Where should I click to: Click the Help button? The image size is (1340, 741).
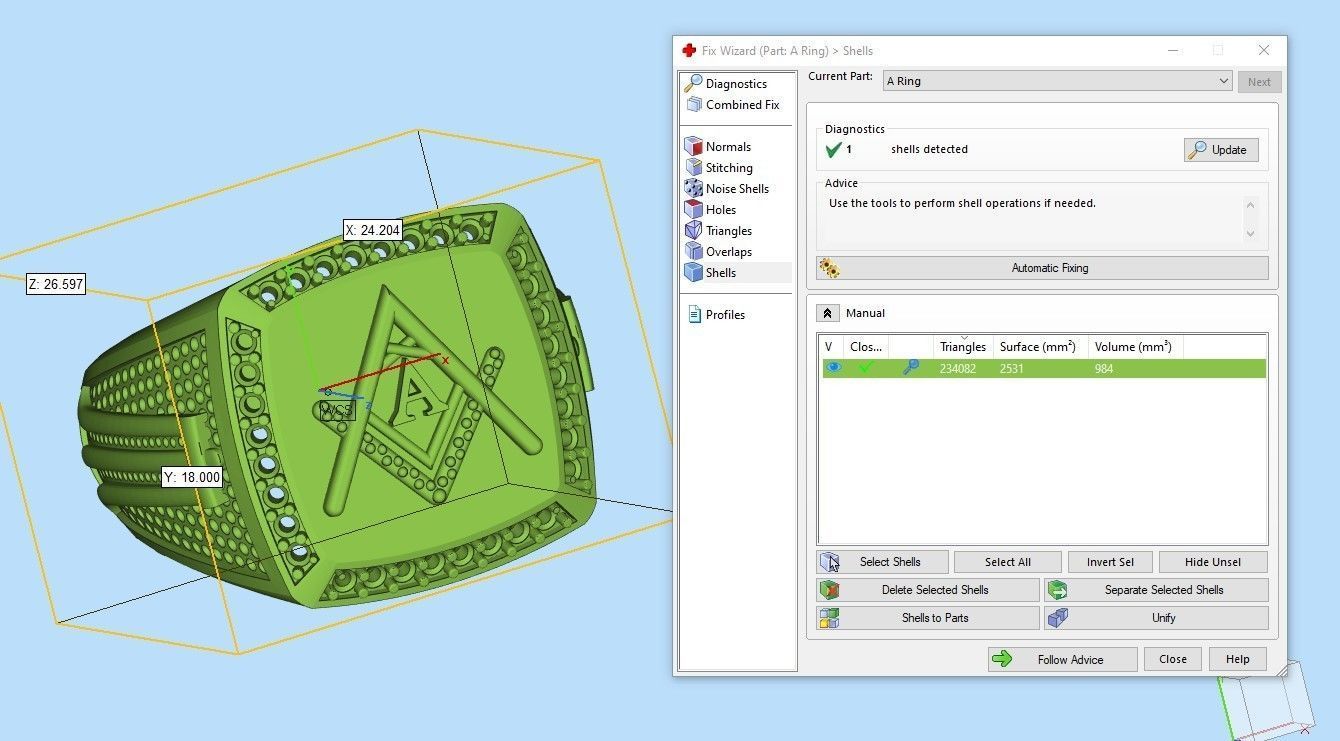point(1237,659)
